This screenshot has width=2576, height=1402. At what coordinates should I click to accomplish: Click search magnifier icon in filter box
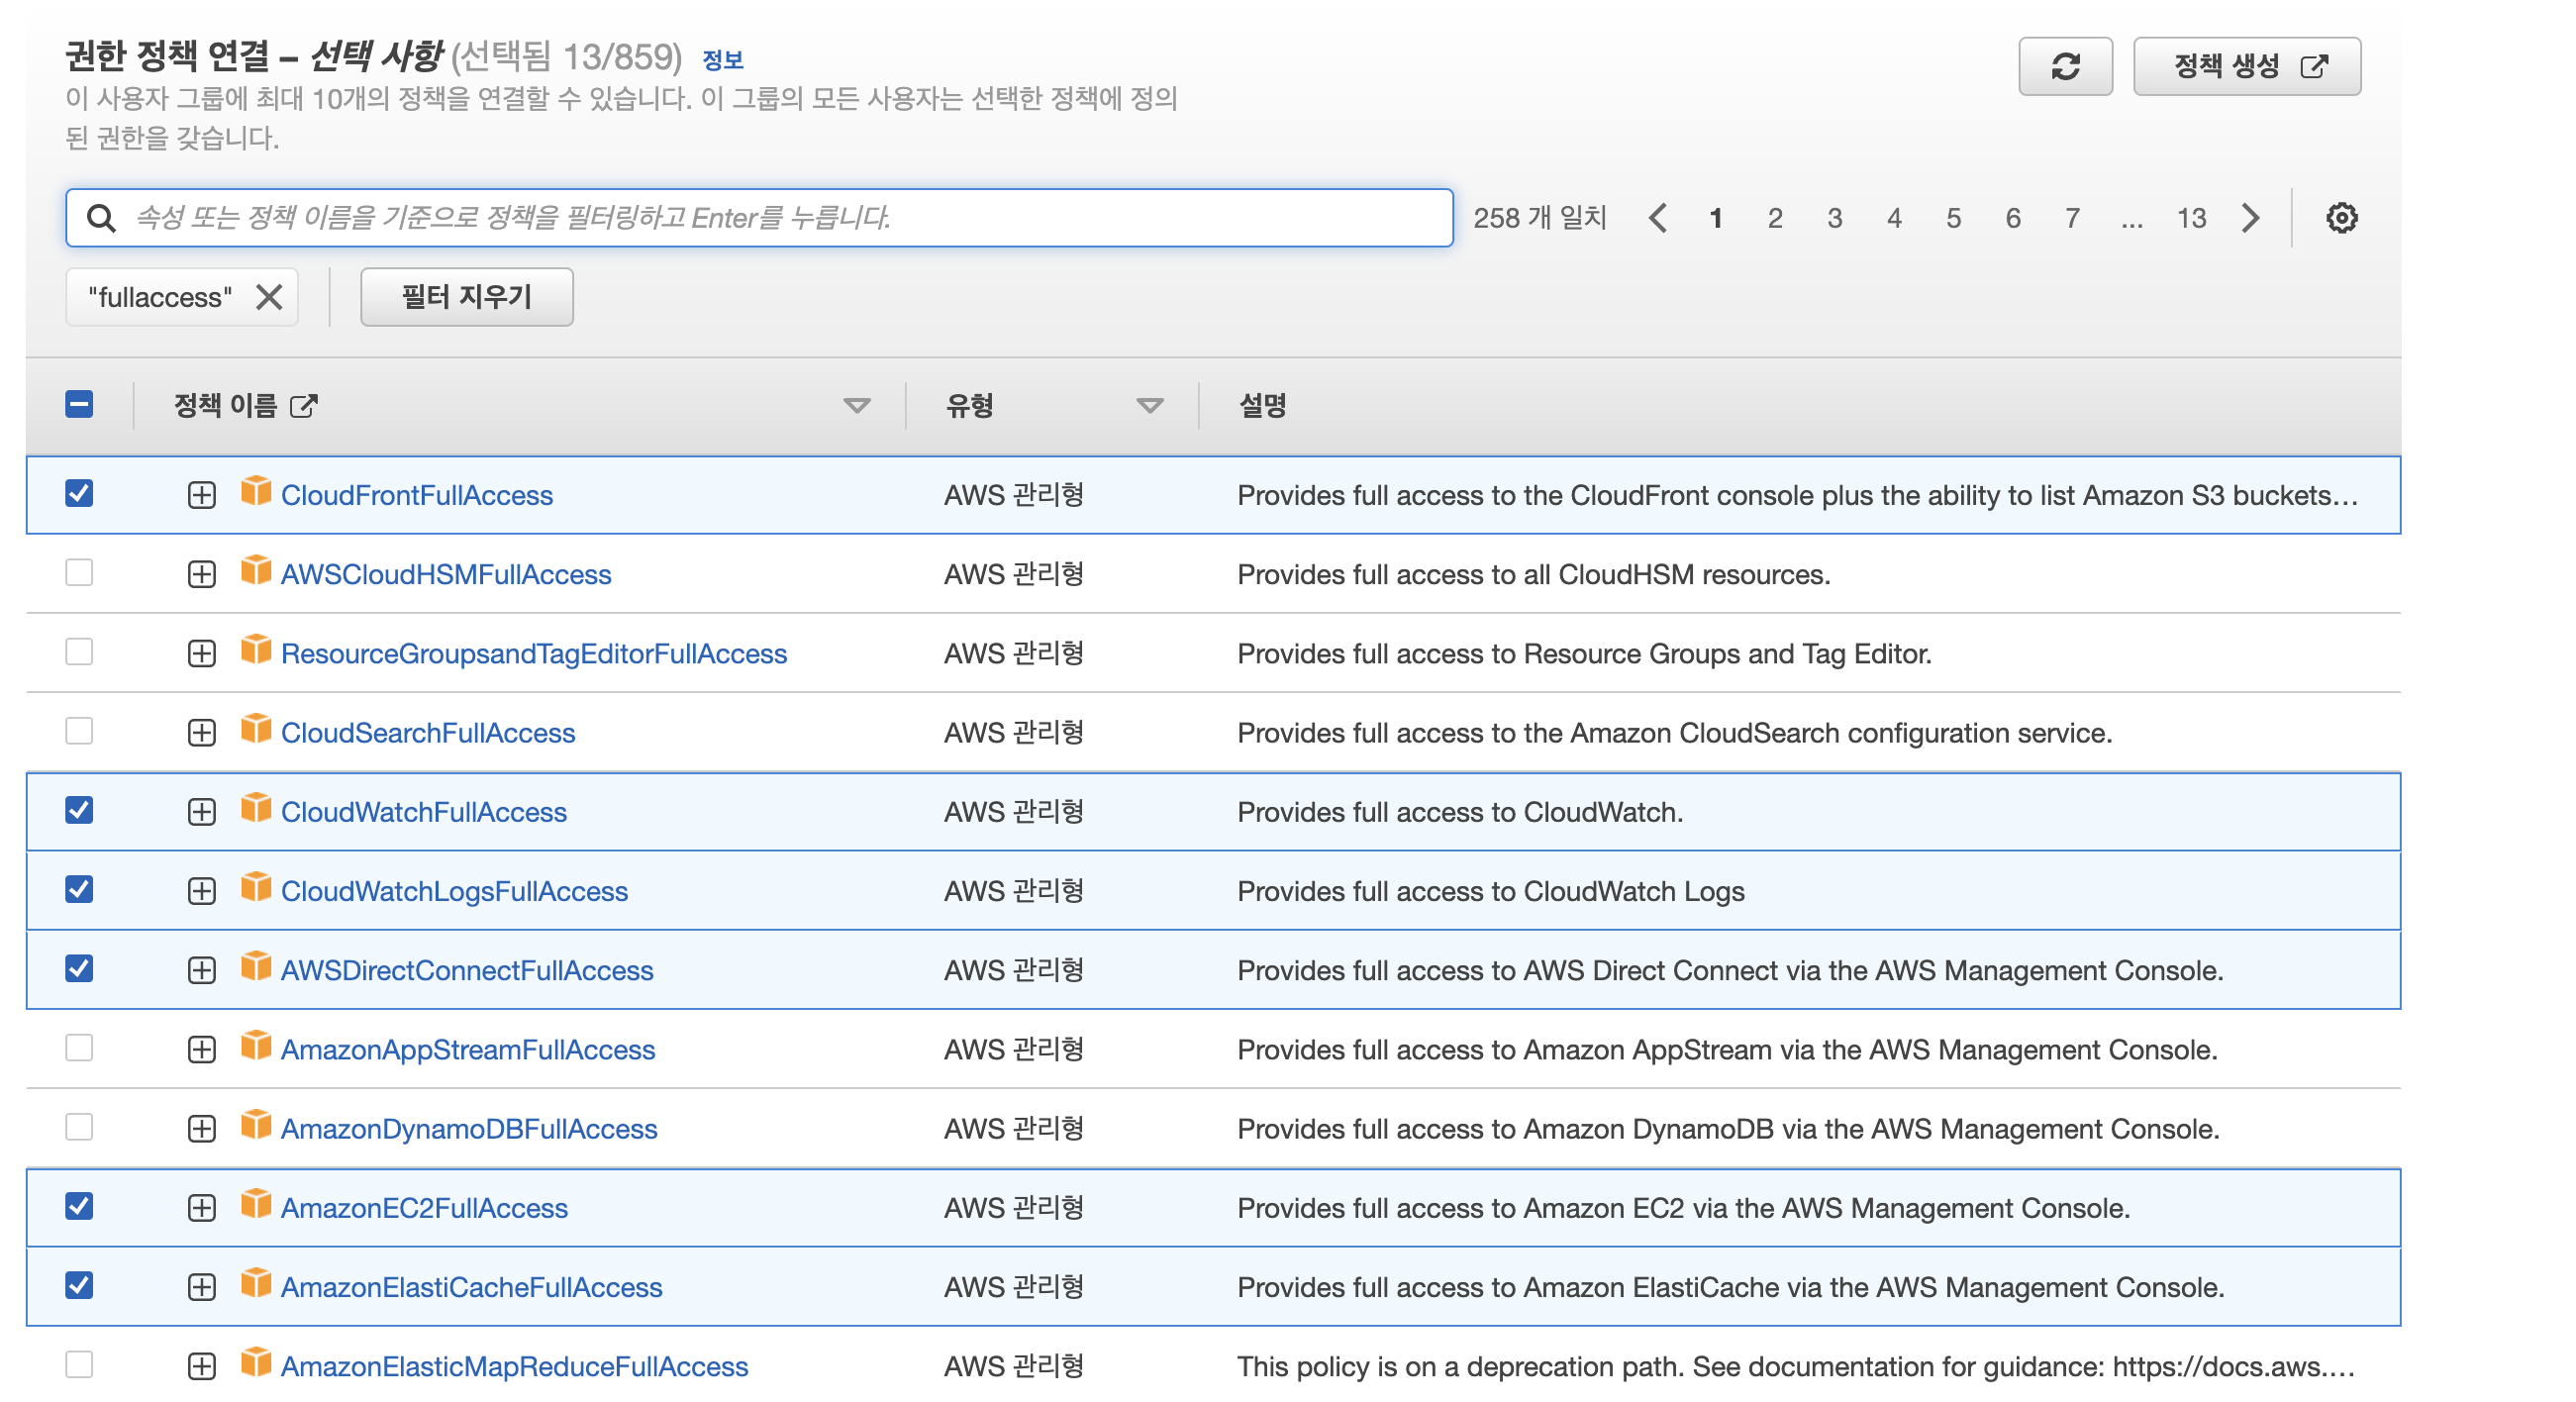tap(101, 218)
